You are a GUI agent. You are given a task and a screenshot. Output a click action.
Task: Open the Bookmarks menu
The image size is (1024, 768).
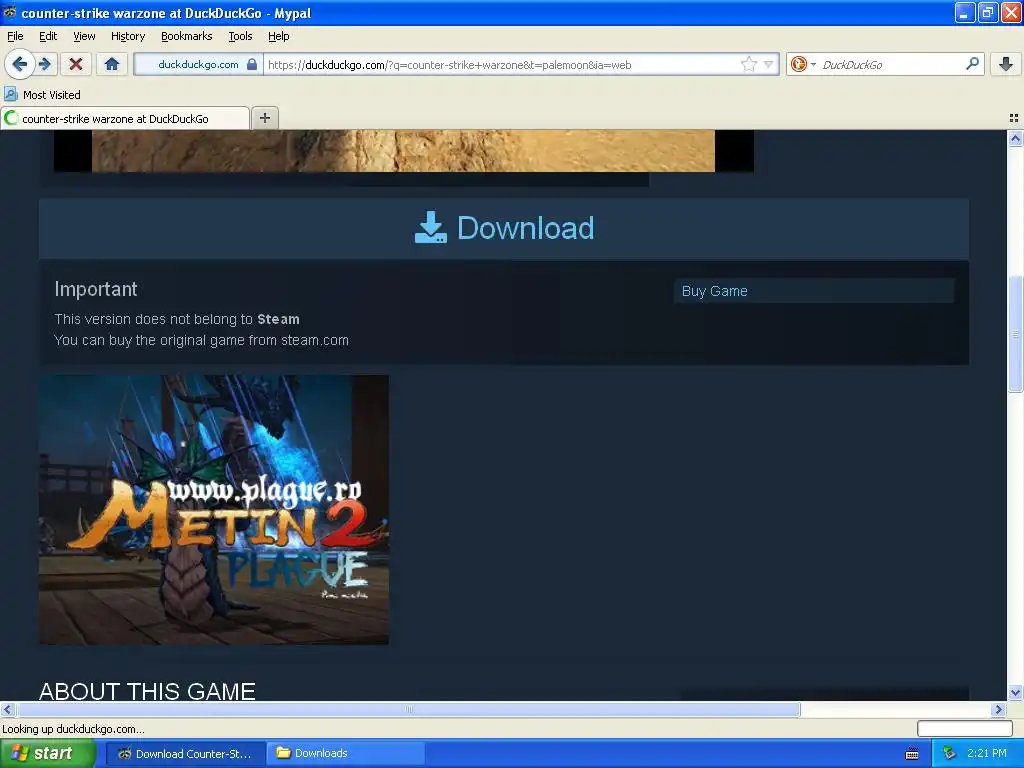tap(187, 36)
